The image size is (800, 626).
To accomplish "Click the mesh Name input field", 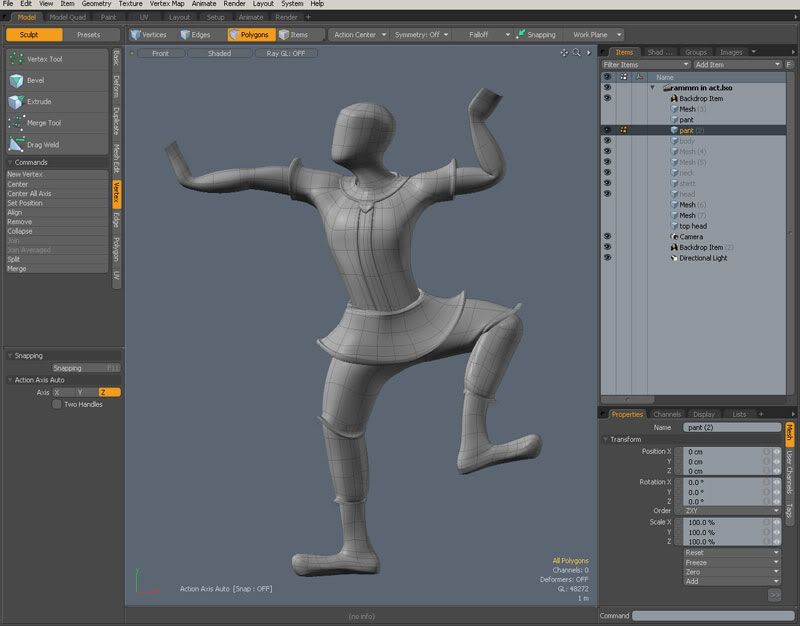I will click(732, 428).
